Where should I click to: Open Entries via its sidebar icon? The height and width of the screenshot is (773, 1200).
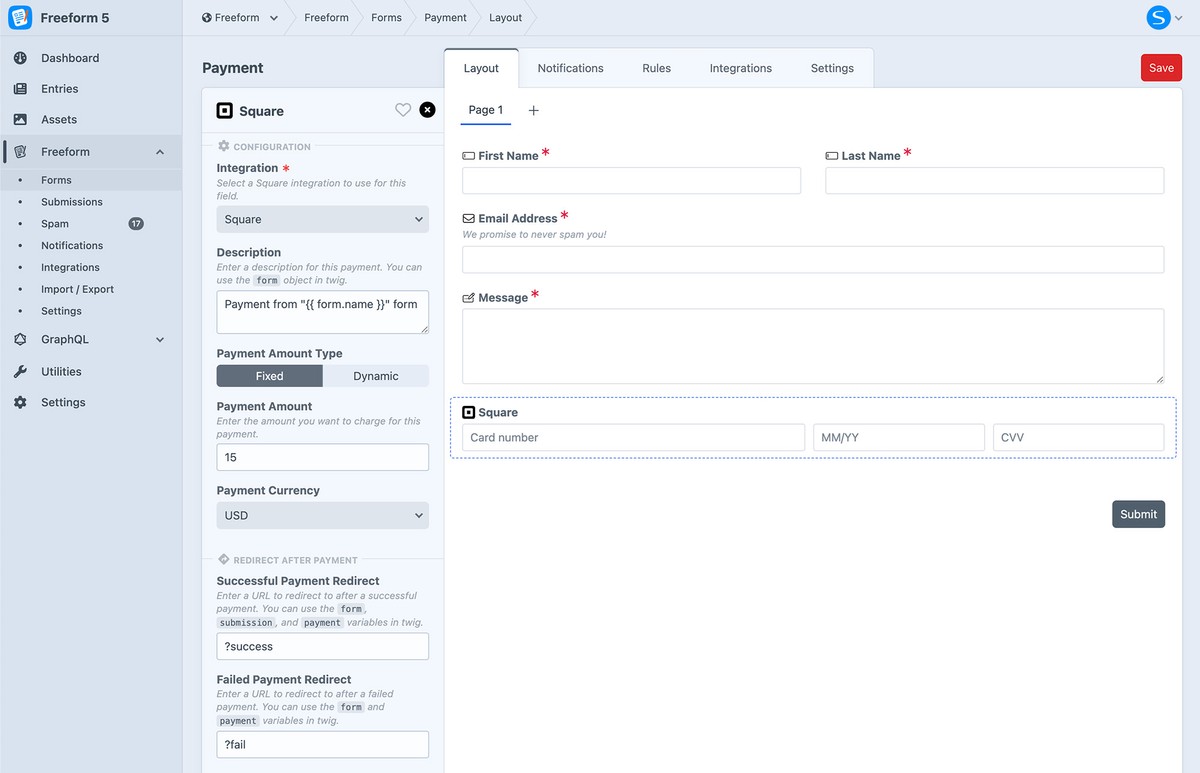tap(20, 89)
